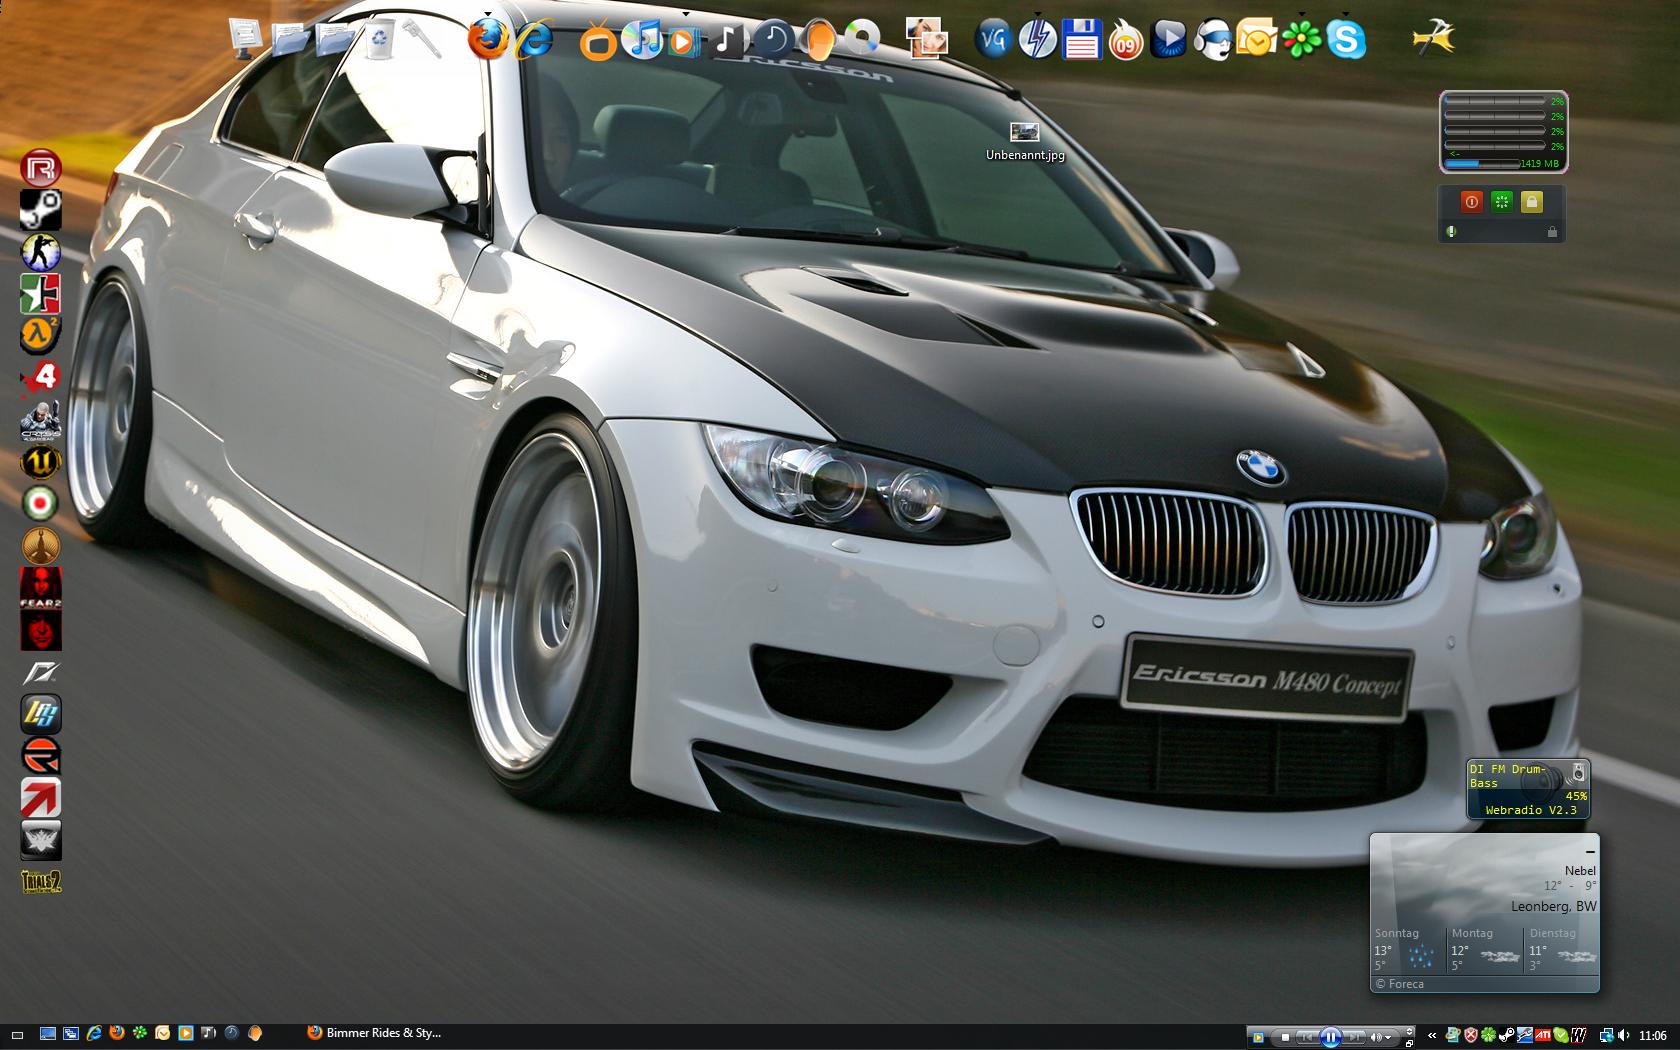1680x1050 pixels.
Task: Open the yellow envelope mail icon in the dock
Action: pos(1257,40)
